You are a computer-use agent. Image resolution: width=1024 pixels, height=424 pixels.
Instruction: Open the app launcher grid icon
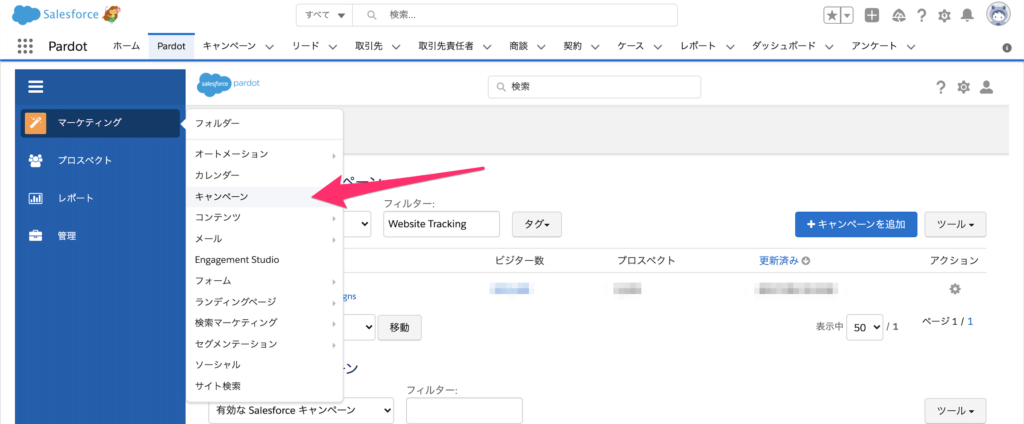click(25, 46)
